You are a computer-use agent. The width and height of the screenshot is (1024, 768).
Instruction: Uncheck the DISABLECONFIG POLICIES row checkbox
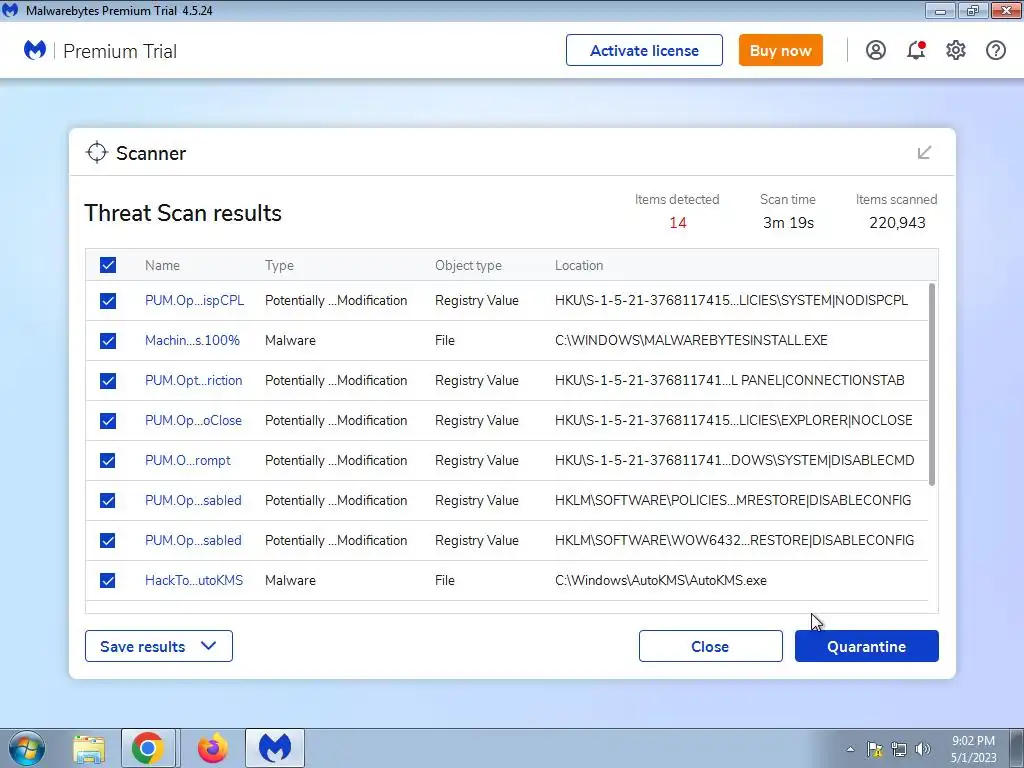108,500
